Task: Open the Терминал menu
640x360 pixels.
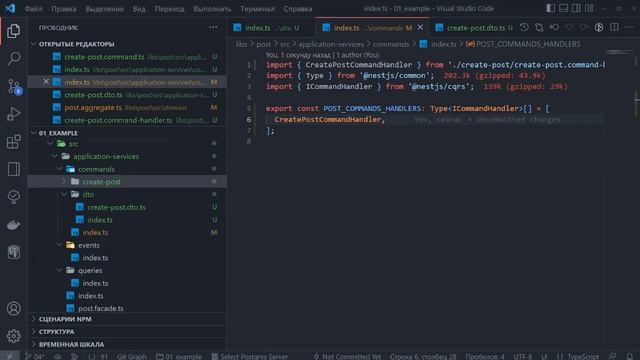Action: coord(257,9)
